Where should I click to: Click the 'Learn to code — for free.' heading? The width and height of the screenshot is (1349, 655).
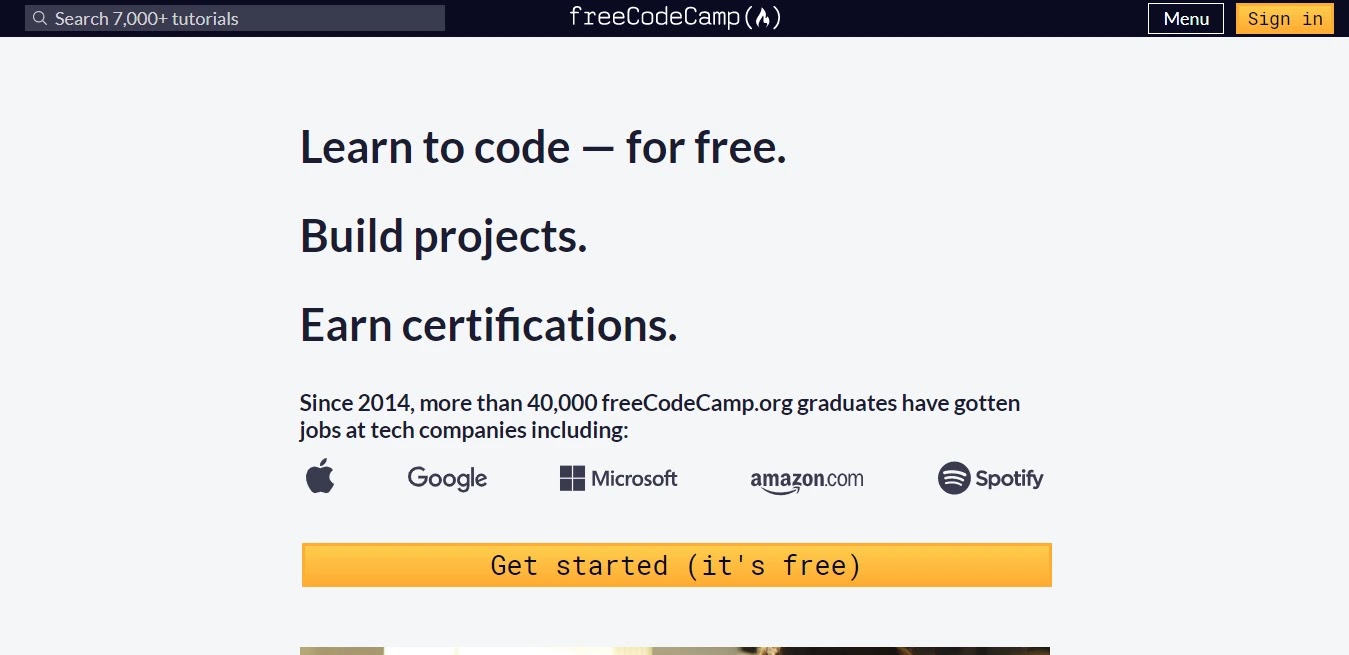point(543,147)
